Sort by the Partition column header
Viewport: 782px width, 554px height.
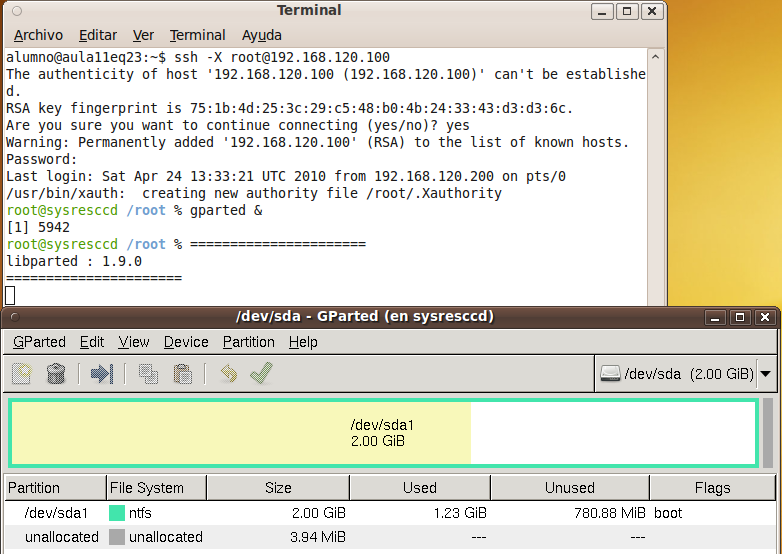point(55,488)
